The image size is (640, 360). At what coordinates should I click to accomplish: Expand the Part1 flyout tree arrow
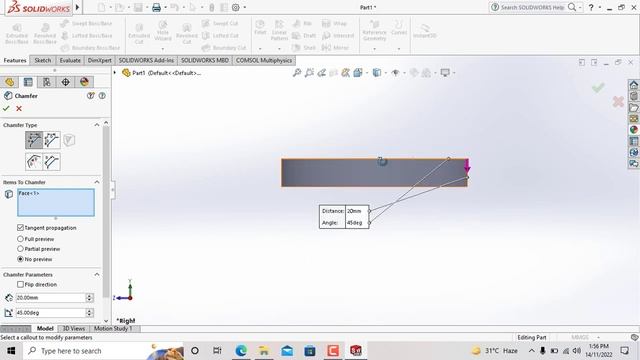[115, 73]
